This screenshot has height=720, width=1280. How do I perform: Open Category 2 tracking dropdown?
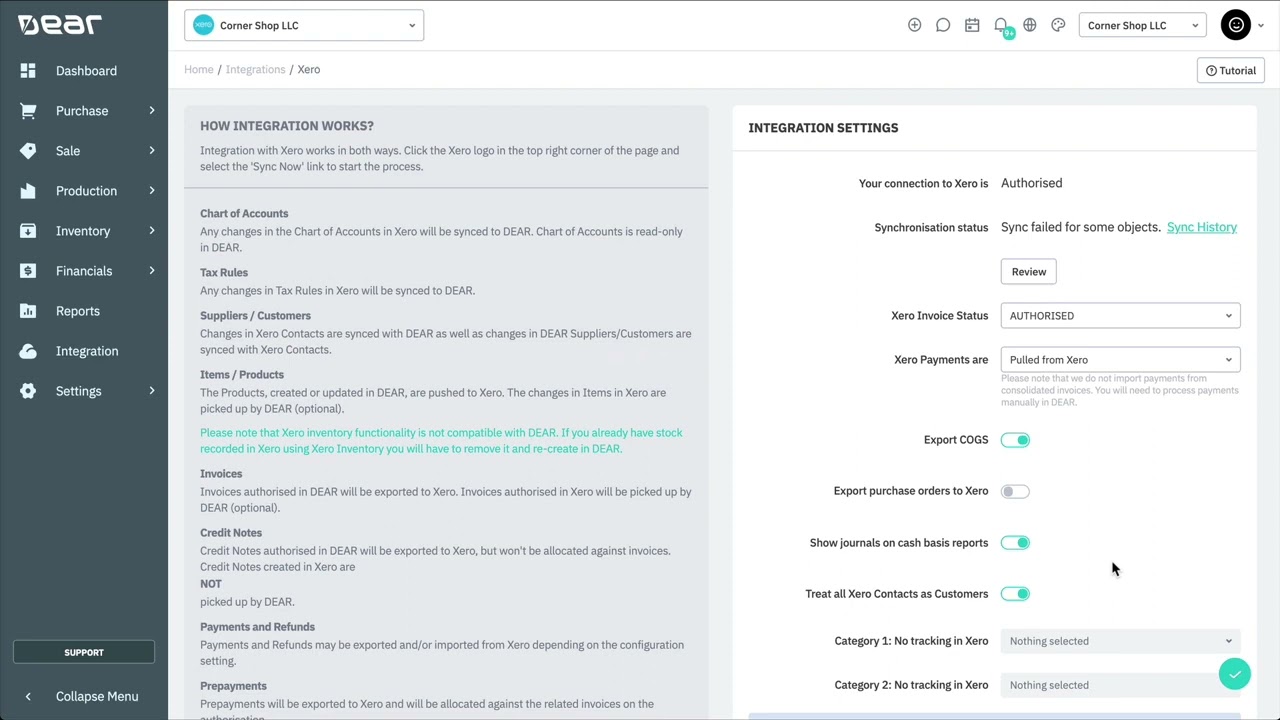[1120, 685]
